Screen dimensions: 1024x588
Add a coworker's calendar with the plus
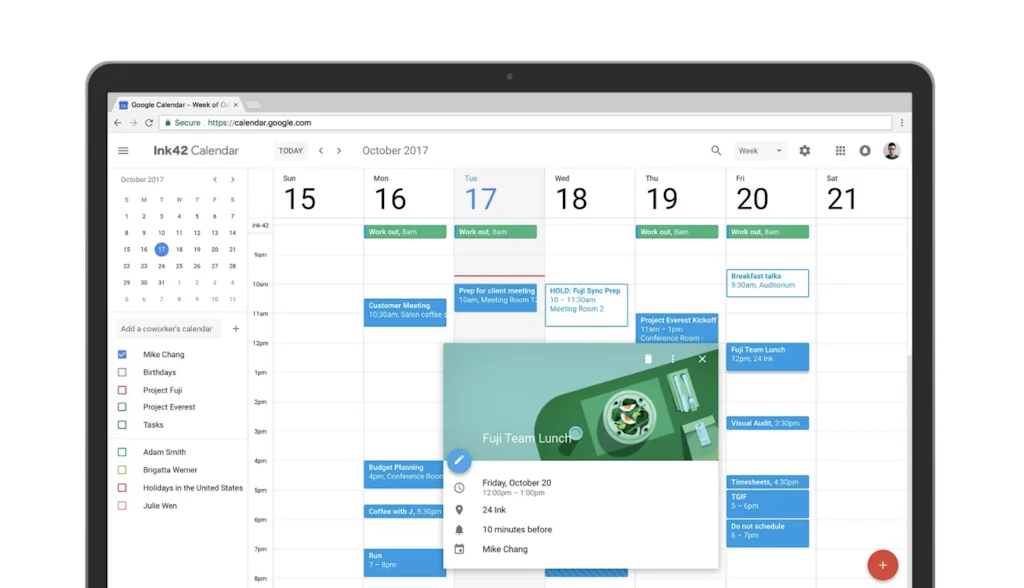[x=236, y=328]
